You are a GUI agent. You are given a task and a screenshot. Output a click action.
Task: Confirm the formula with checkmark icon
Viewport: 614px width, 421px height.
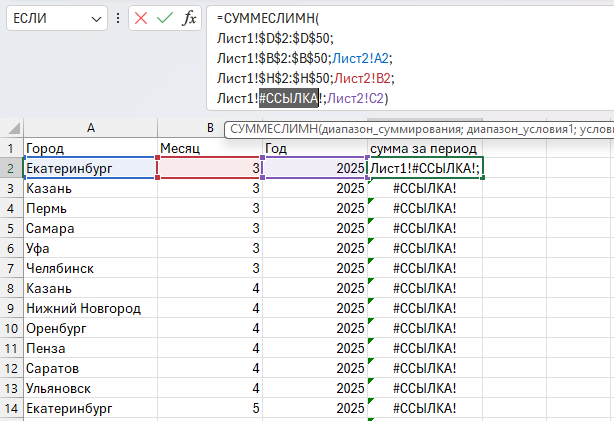point(165,19)
